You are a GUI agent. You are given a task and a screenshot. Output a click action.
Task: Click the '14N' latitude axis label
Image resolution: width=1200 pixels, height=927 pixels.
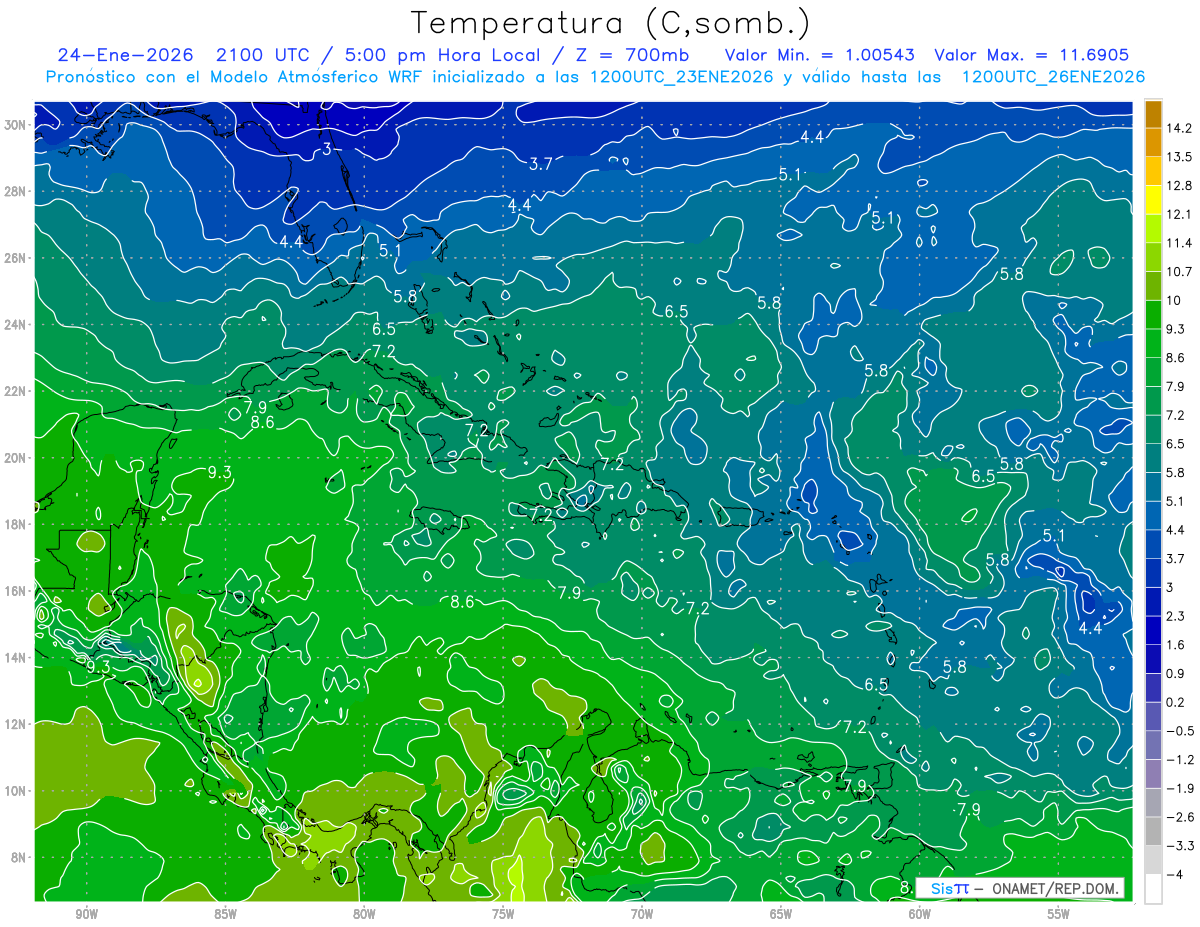pos(17,657)
